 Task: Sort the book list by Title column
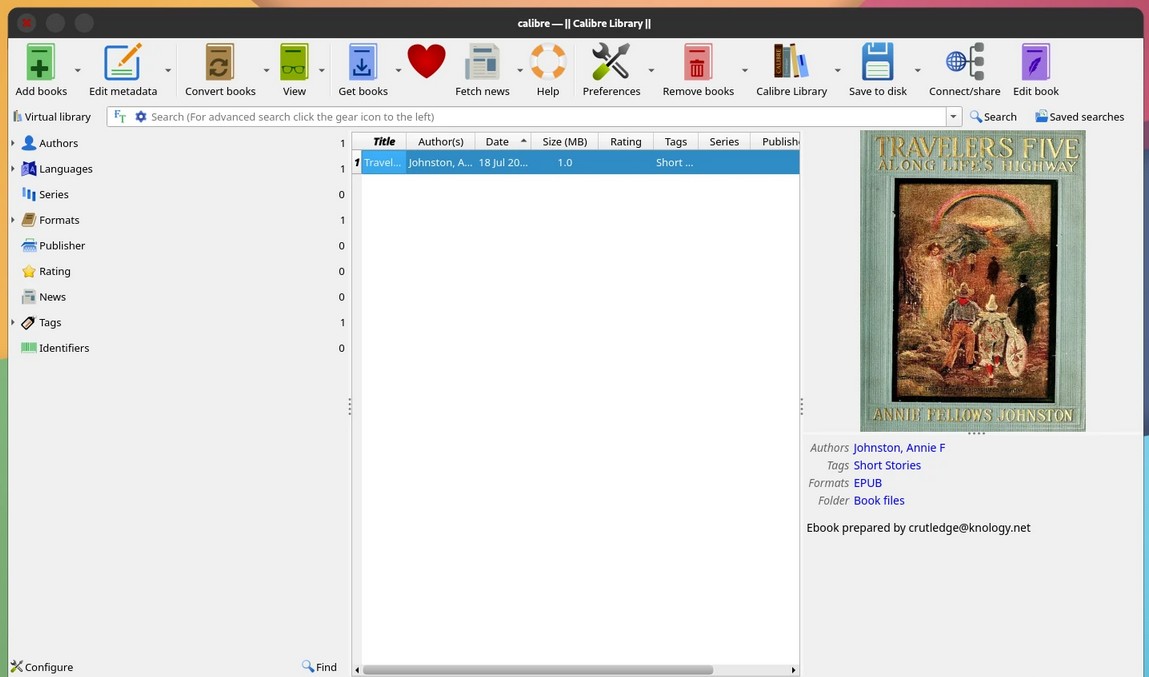(x=384, y=142)
